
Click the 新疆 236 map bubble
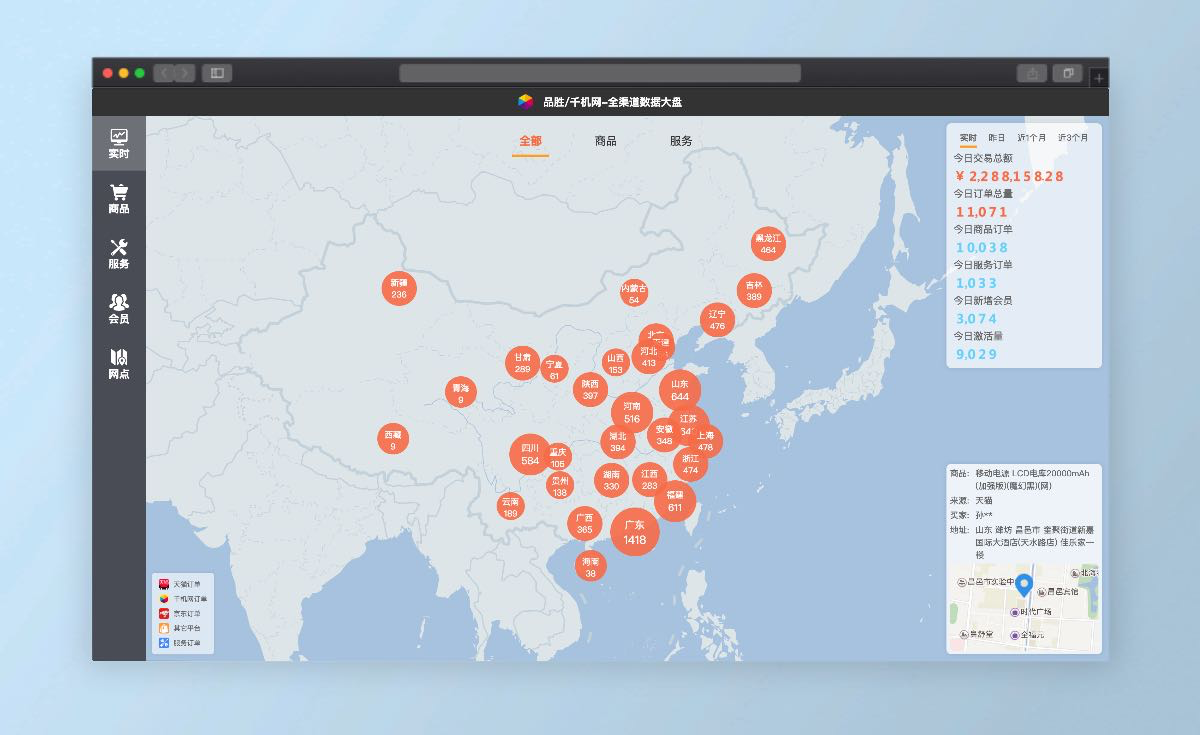pyautogui.click(x=399, y=289)
